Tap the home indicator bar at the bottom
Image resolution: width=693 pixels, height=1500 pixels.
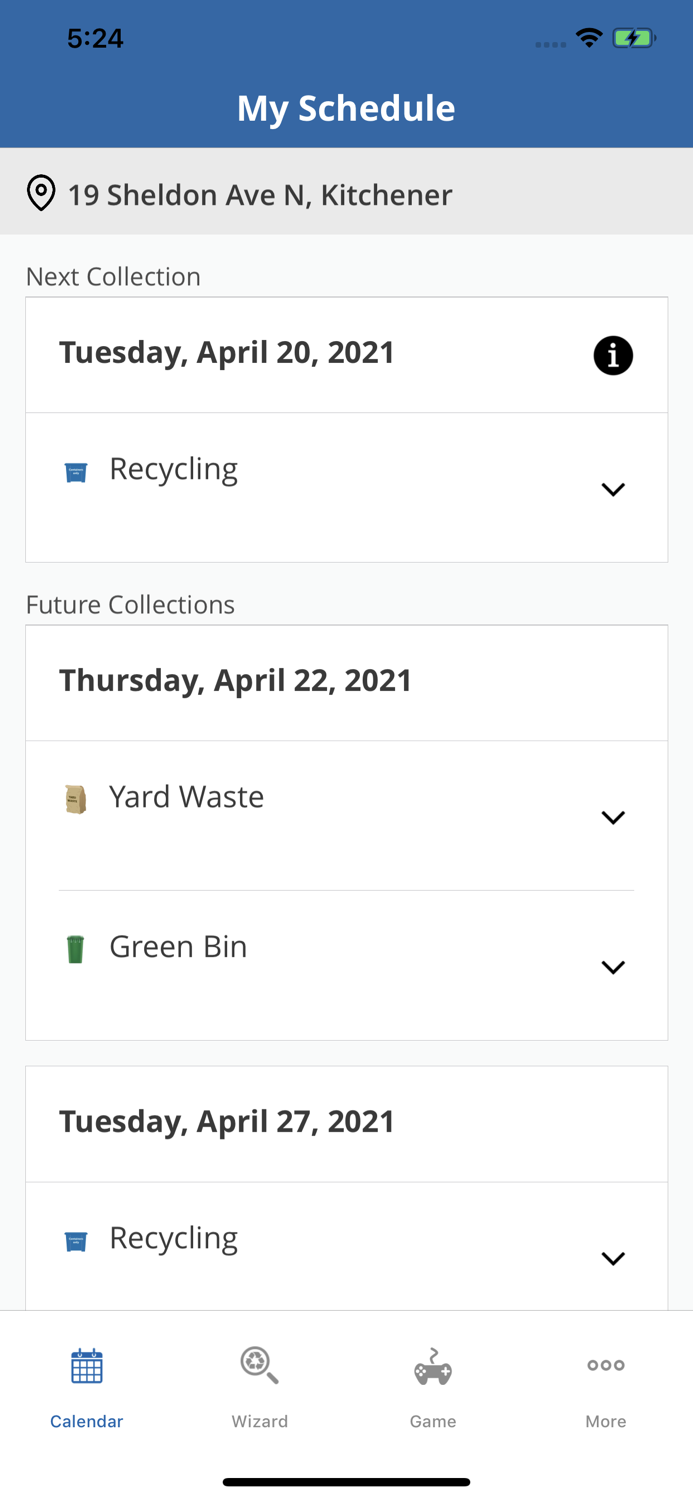[x=346, y=1481]
